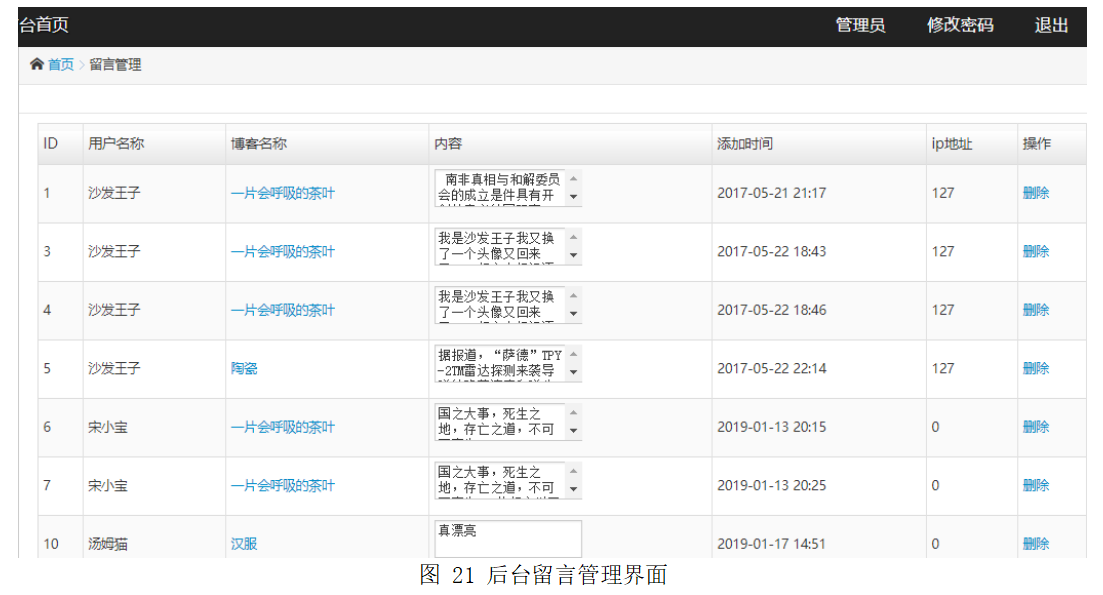Click content box in row ID 4

(508, 305)
